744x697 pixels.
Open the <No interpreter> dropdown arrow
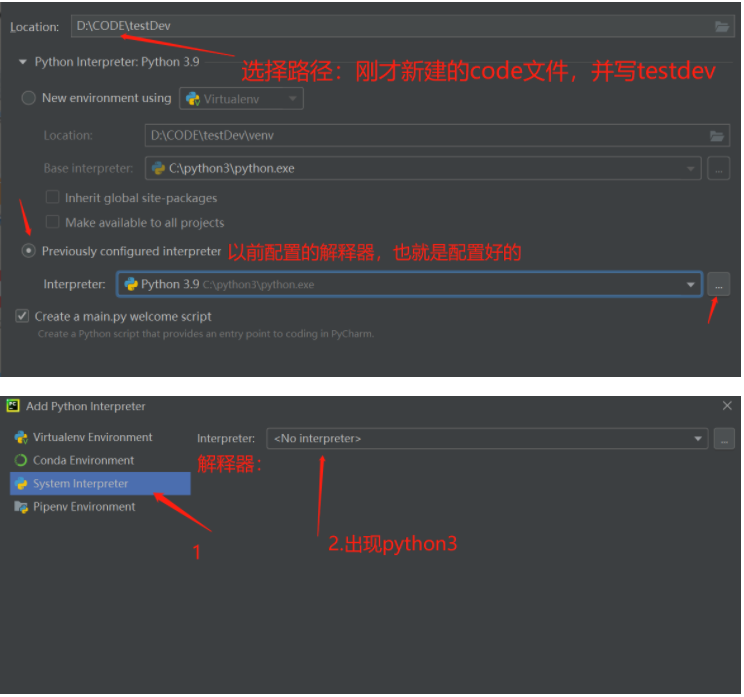698,438
